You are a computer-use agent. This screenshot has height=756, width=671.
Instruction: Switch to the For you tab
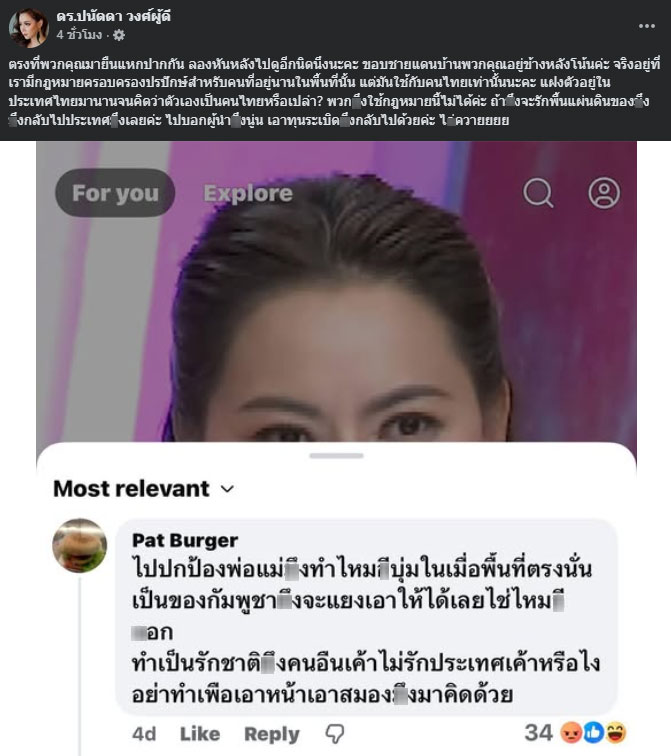point(115,193)
